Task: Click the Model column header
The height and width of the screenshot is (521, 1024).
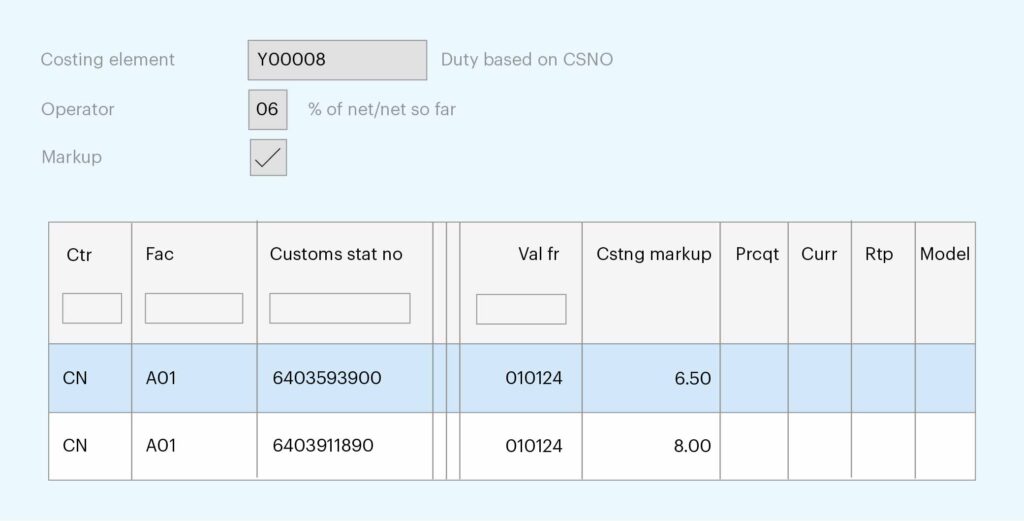Action: pos(944,254)
